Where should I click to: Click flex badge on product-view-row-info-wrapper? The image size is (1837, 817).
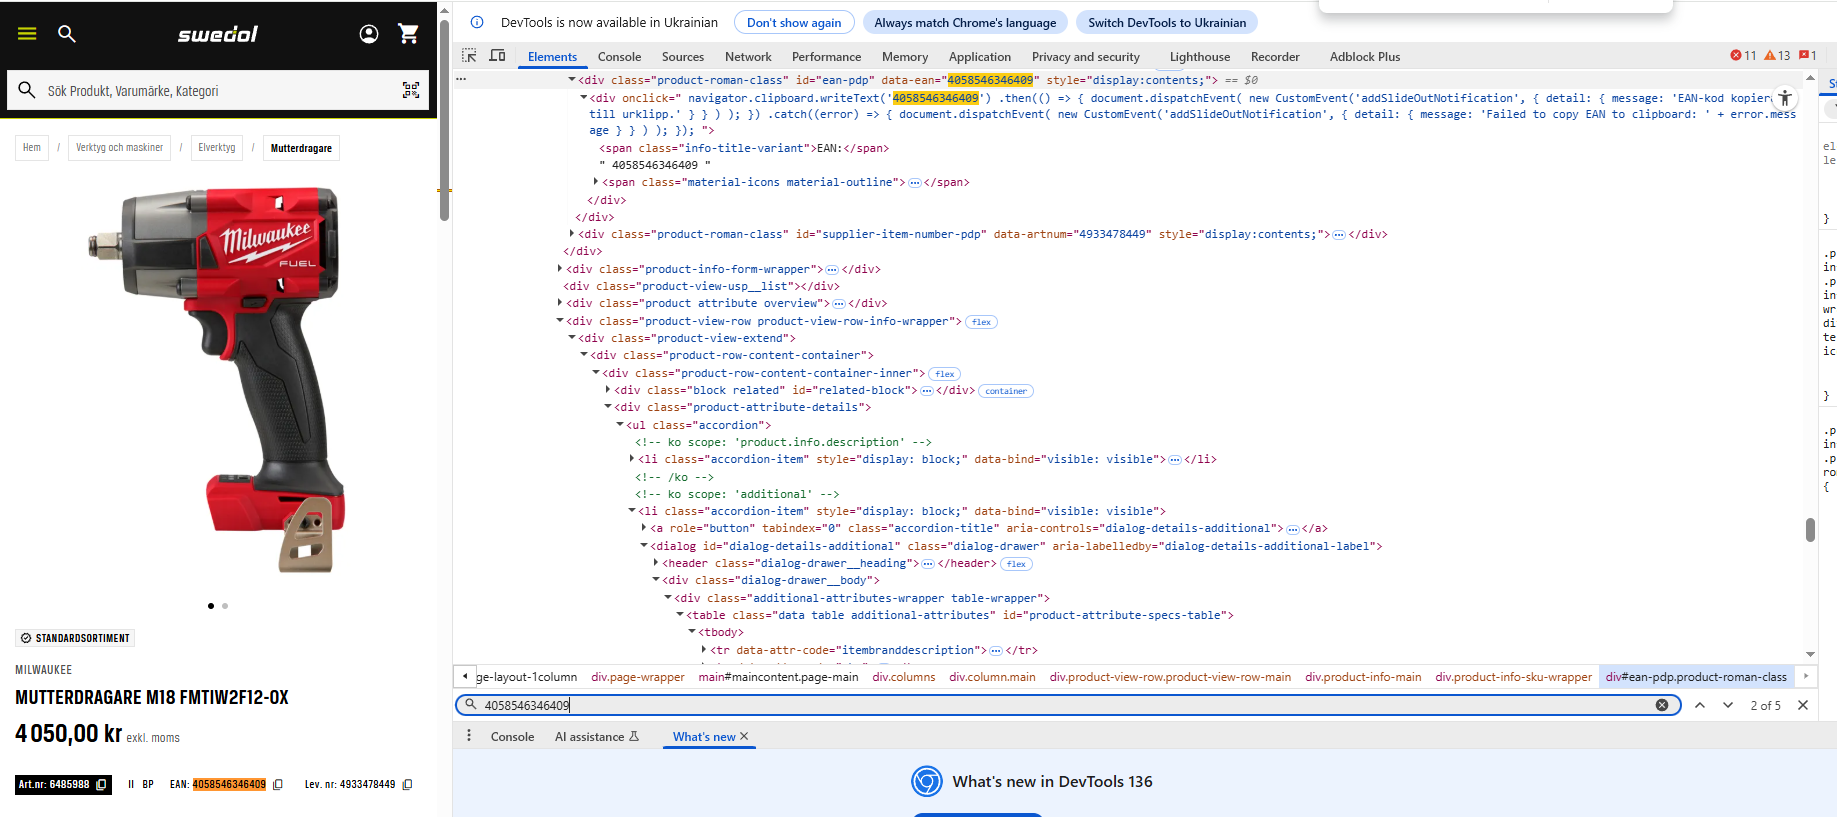(x=982, y=322)
